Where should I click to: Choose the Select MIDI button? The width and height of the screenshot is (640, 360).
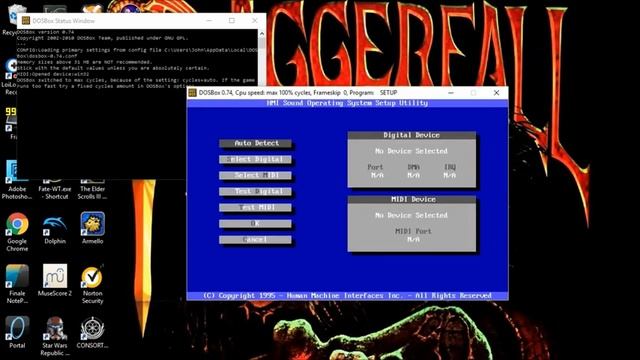click(256, 175)
